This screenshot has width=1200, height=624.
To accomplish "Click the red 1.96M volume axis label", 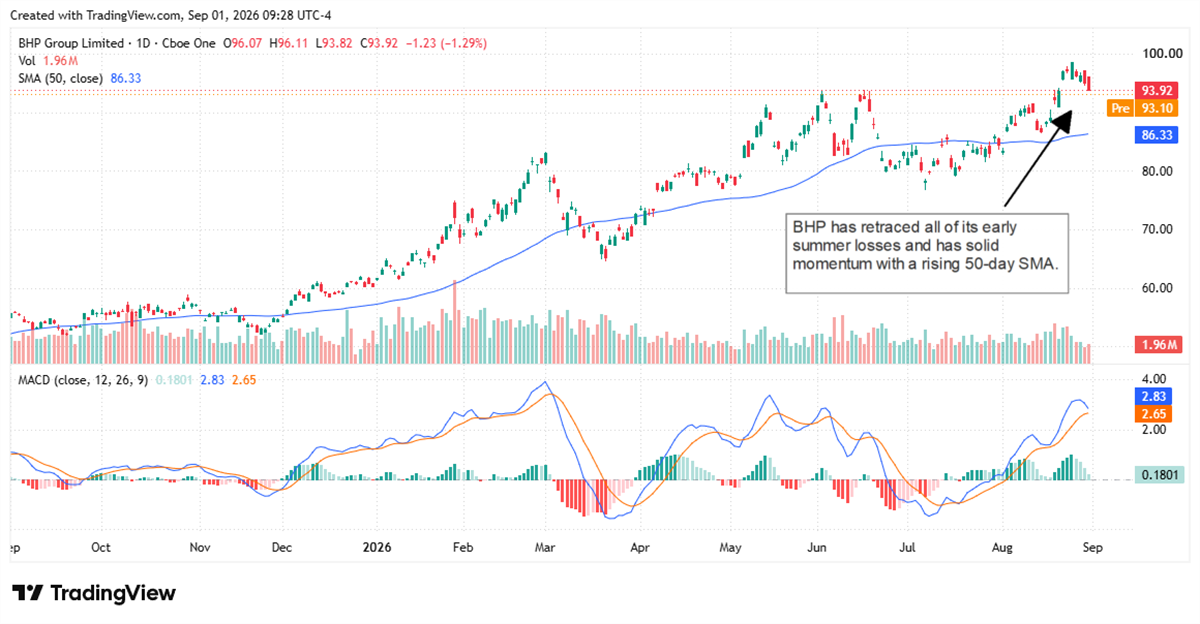I will coord(1161,345).
